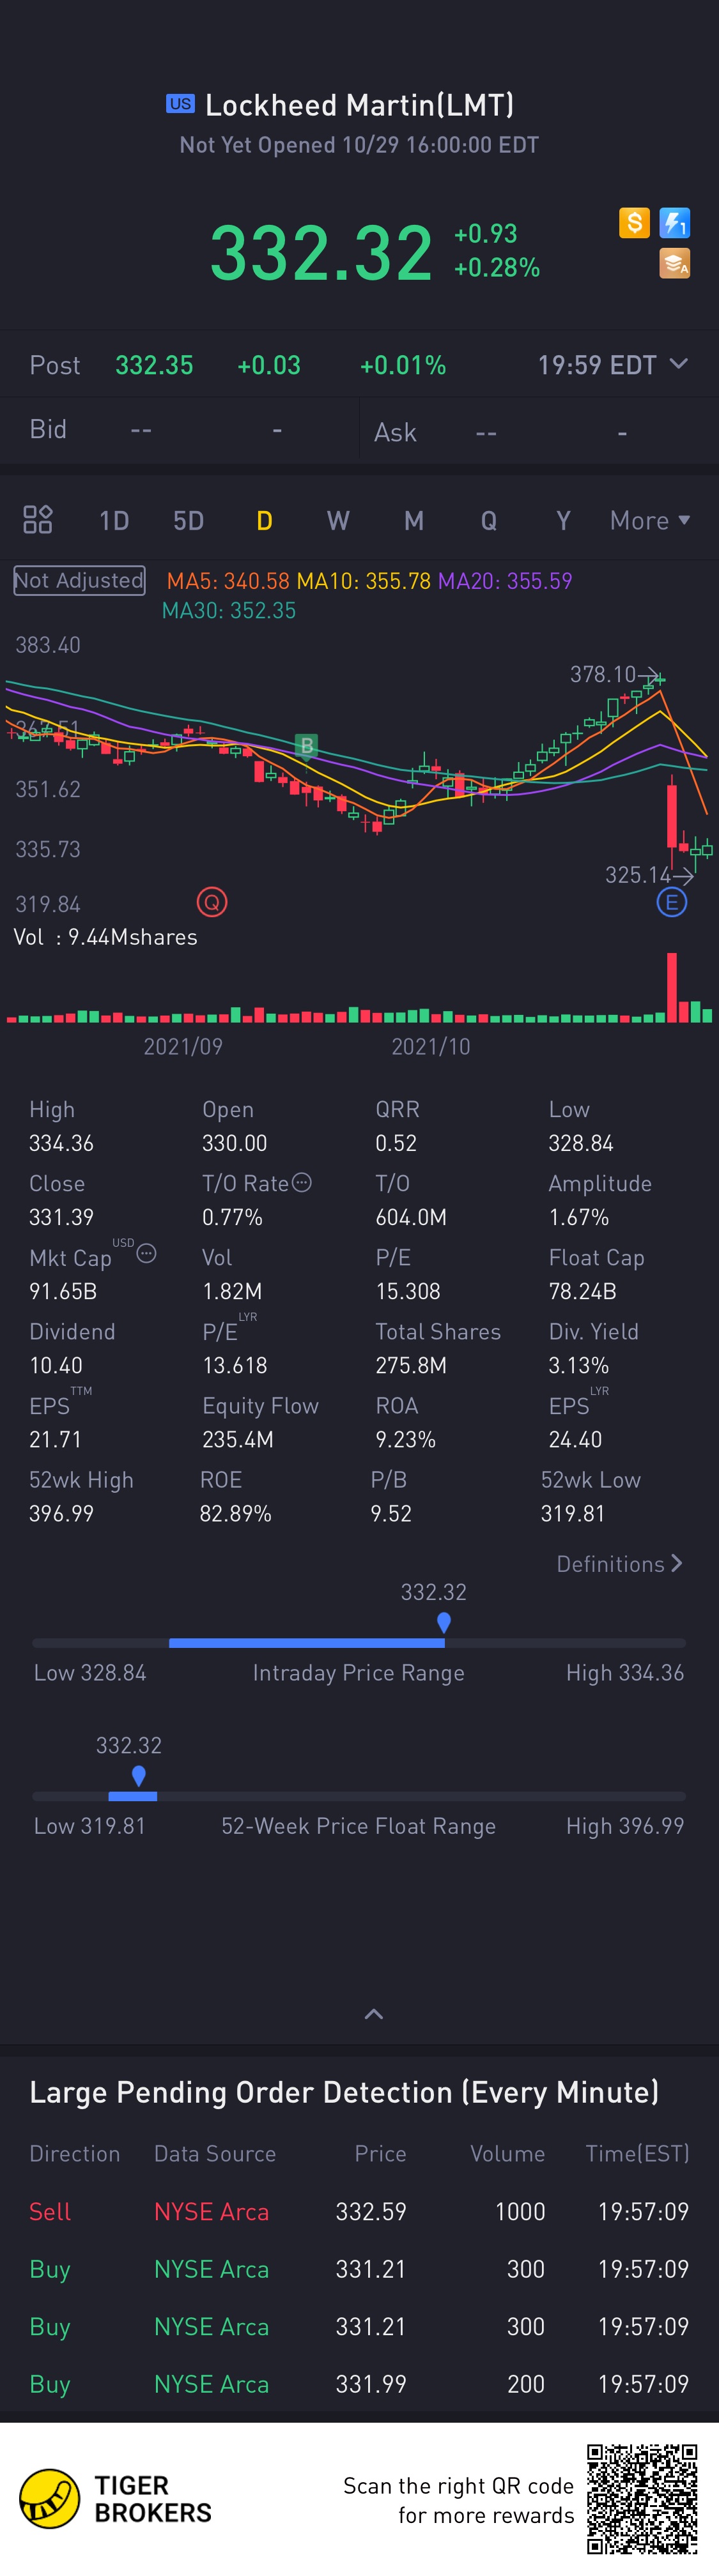Tap the ROE value 82.89%

(x=236, y=1513)
